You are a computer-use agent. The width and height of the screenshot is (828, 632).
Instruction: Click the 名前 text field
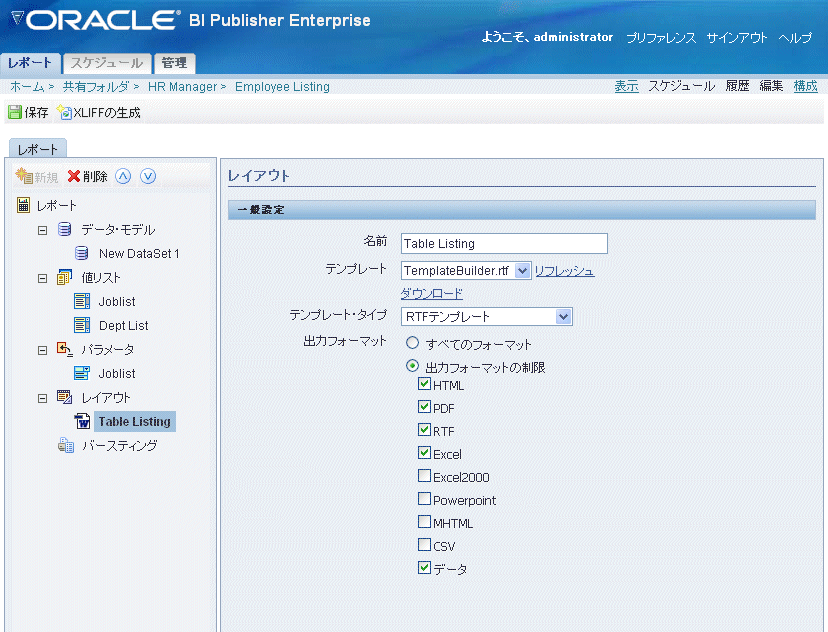point(504,243)
